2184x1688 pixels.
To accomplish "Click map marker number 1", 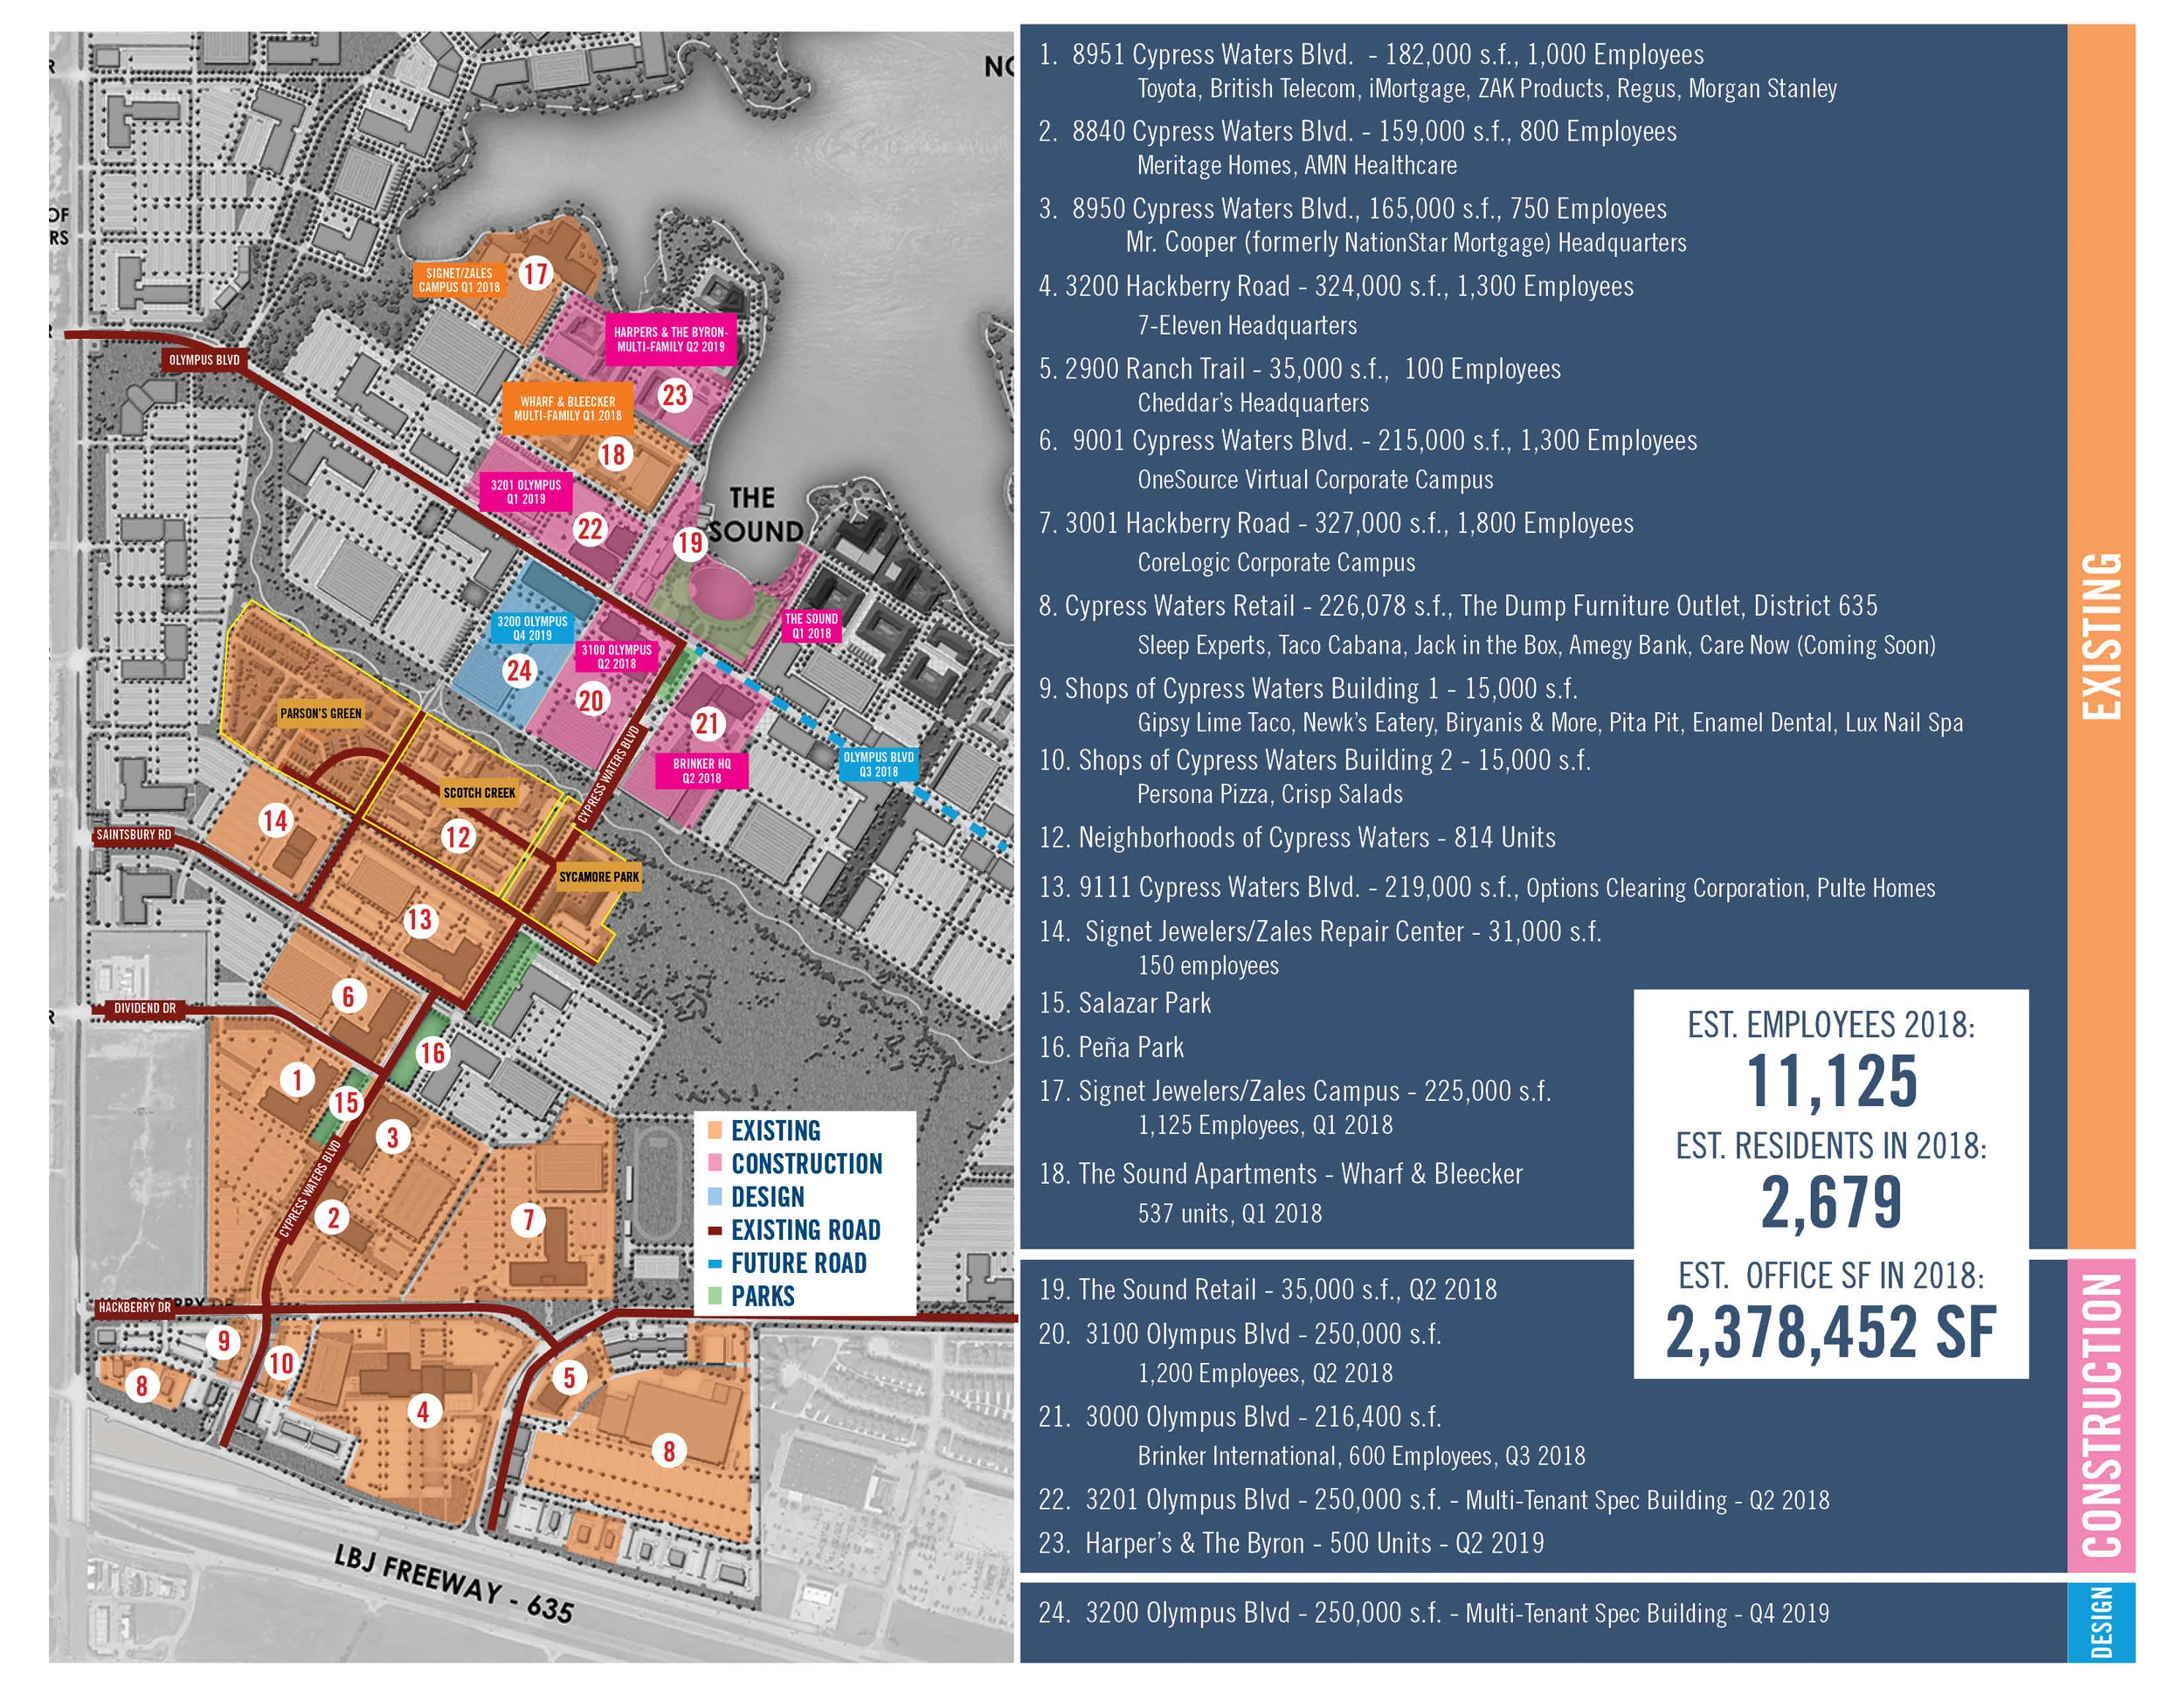I will coord(297,1080).
